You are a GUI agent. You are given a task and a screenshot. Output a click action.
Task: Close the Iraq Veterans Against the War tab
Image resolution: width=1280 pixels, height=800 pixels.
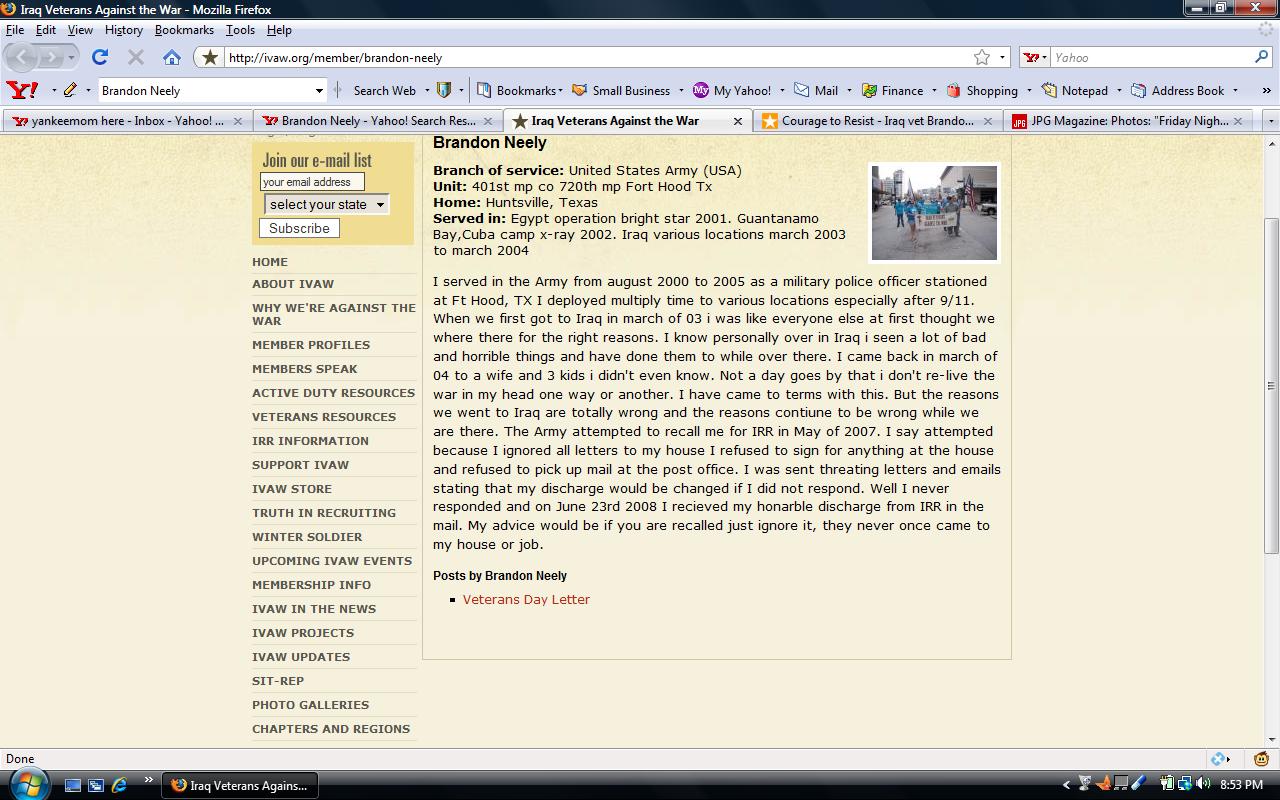pyautogui.click(x=738, y=121)
